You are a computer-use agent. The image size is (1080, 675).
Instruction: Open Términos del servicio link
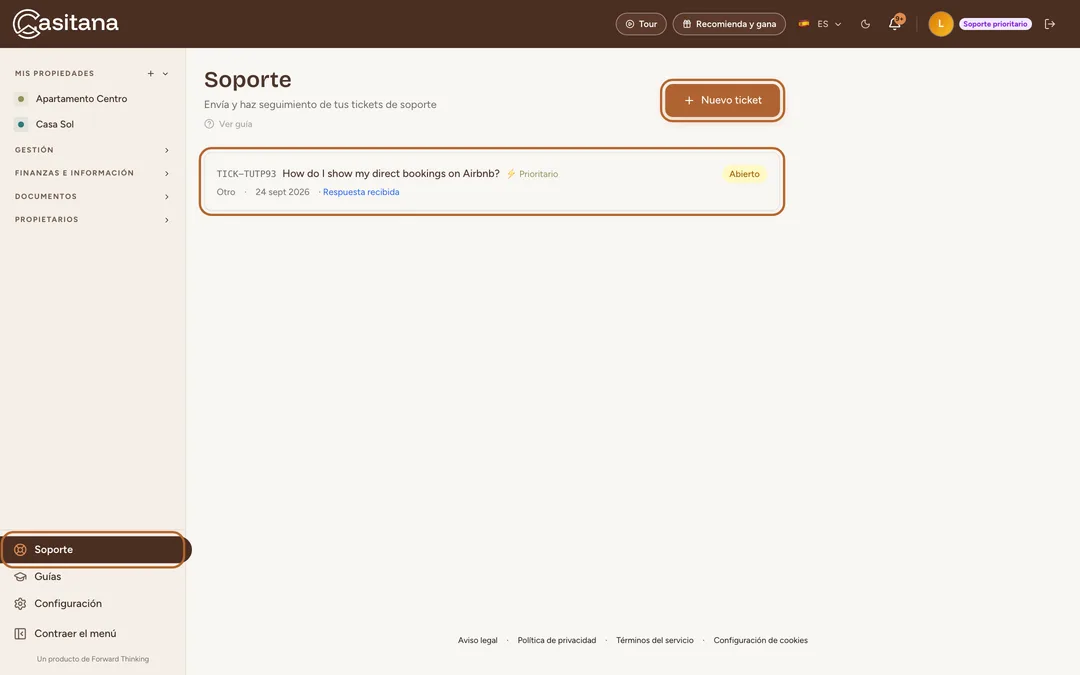(654, 641)
